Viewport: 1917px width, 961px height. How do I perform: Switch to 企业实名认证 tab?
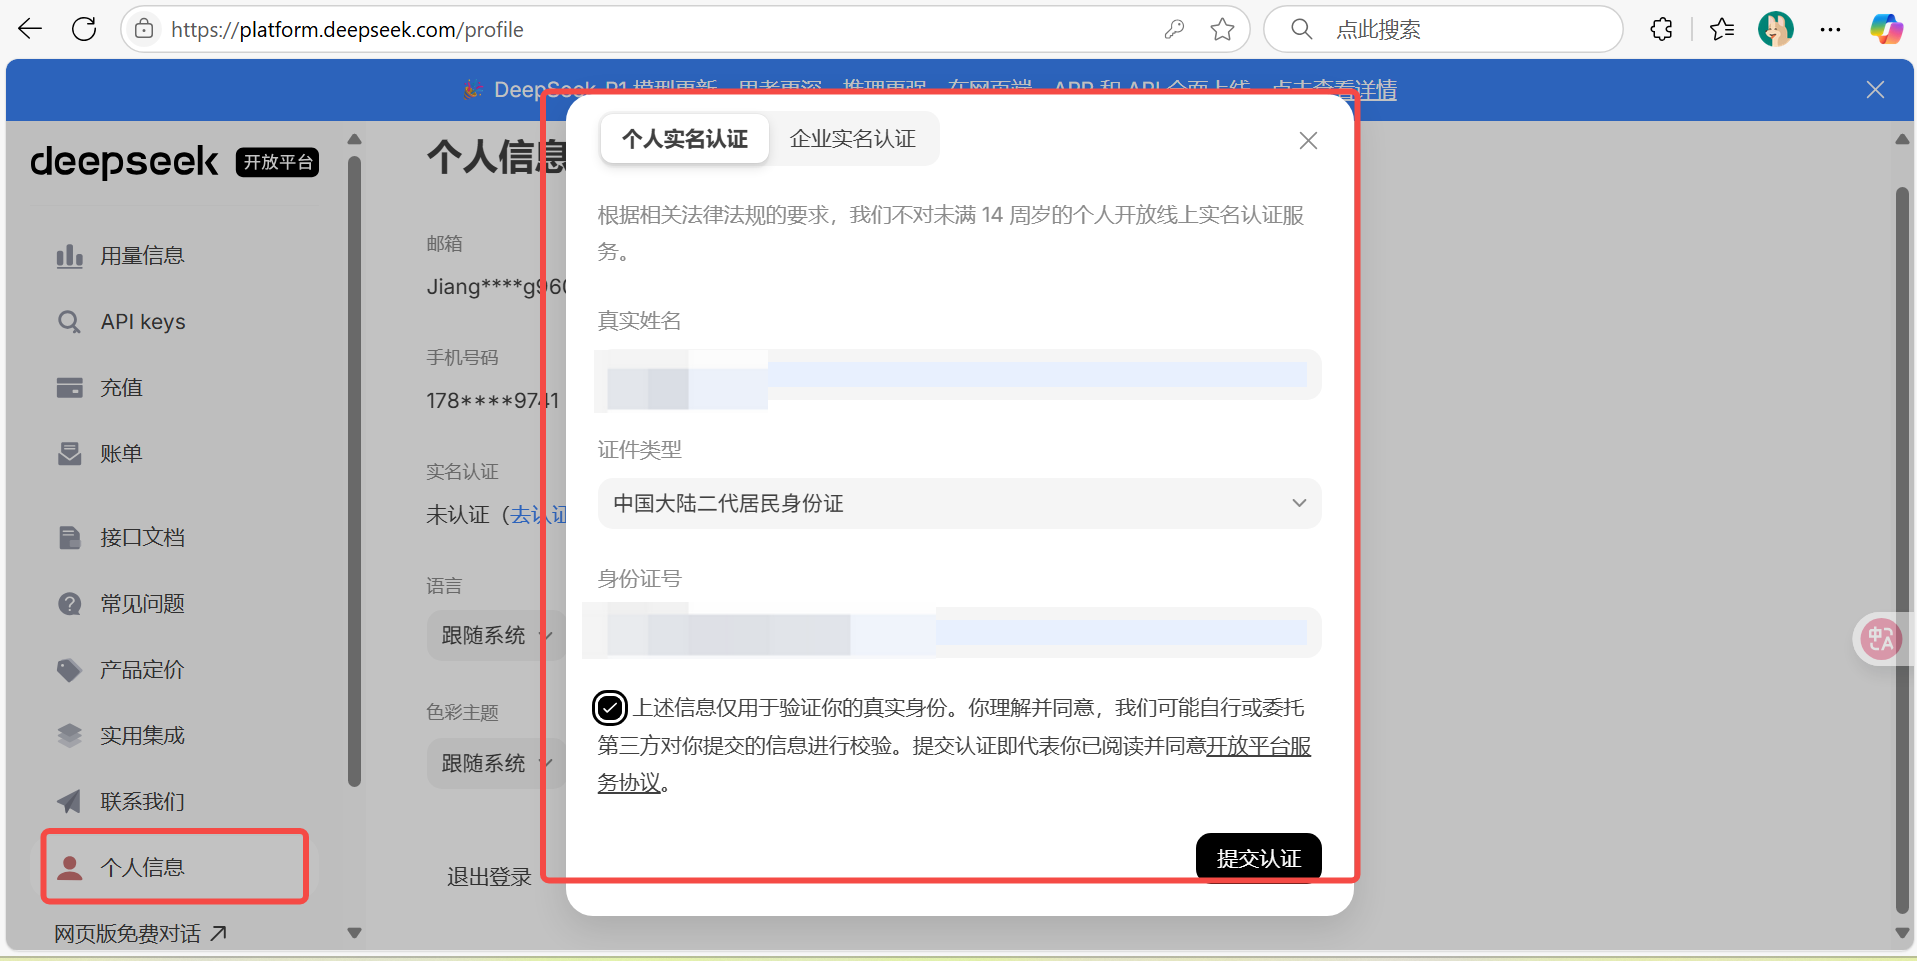(853, 139)
